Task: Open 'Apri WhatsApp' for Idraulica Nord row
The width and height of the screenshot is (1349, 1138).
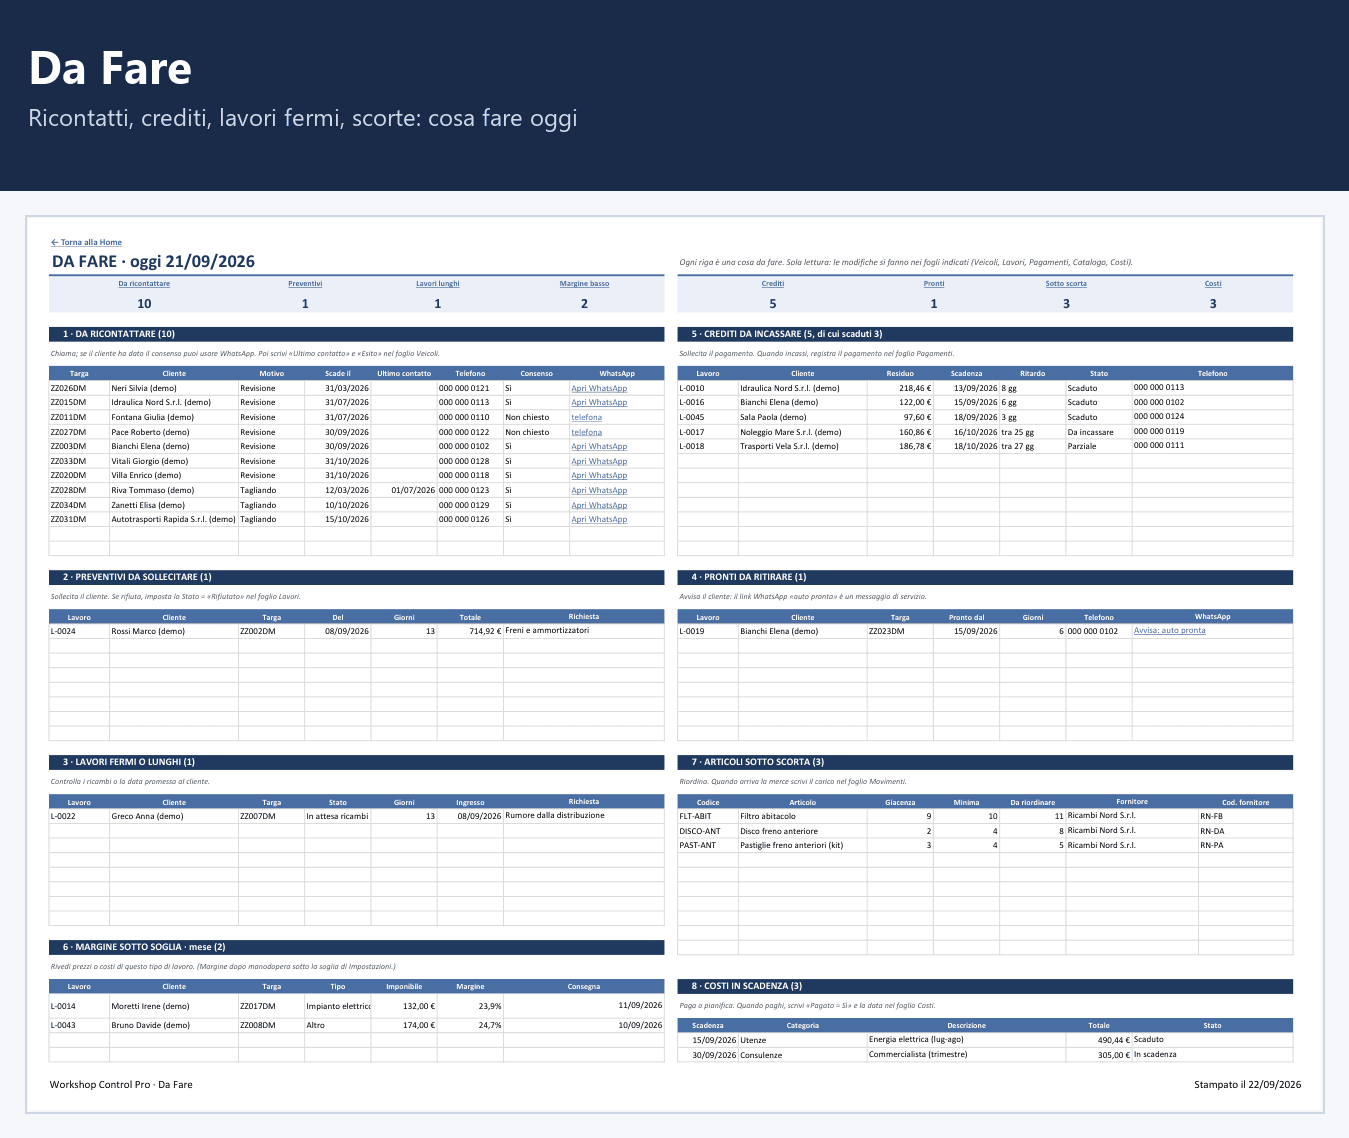Action: pos(599,402)
